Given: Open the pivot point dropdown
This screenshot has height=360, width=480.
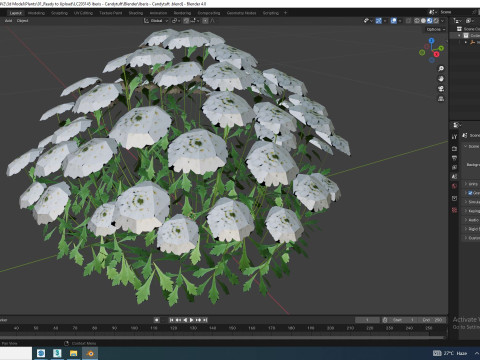Looking at the screenshot, I should click(175, 21).
